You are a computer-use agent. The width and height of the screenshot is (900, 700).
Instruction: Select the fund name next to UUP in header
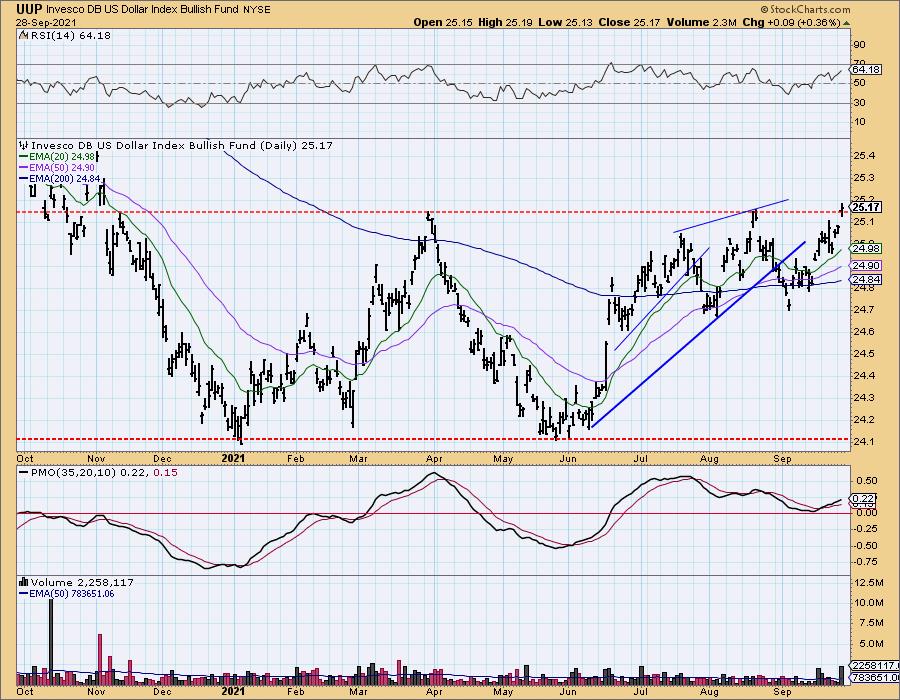pos(141,10)
